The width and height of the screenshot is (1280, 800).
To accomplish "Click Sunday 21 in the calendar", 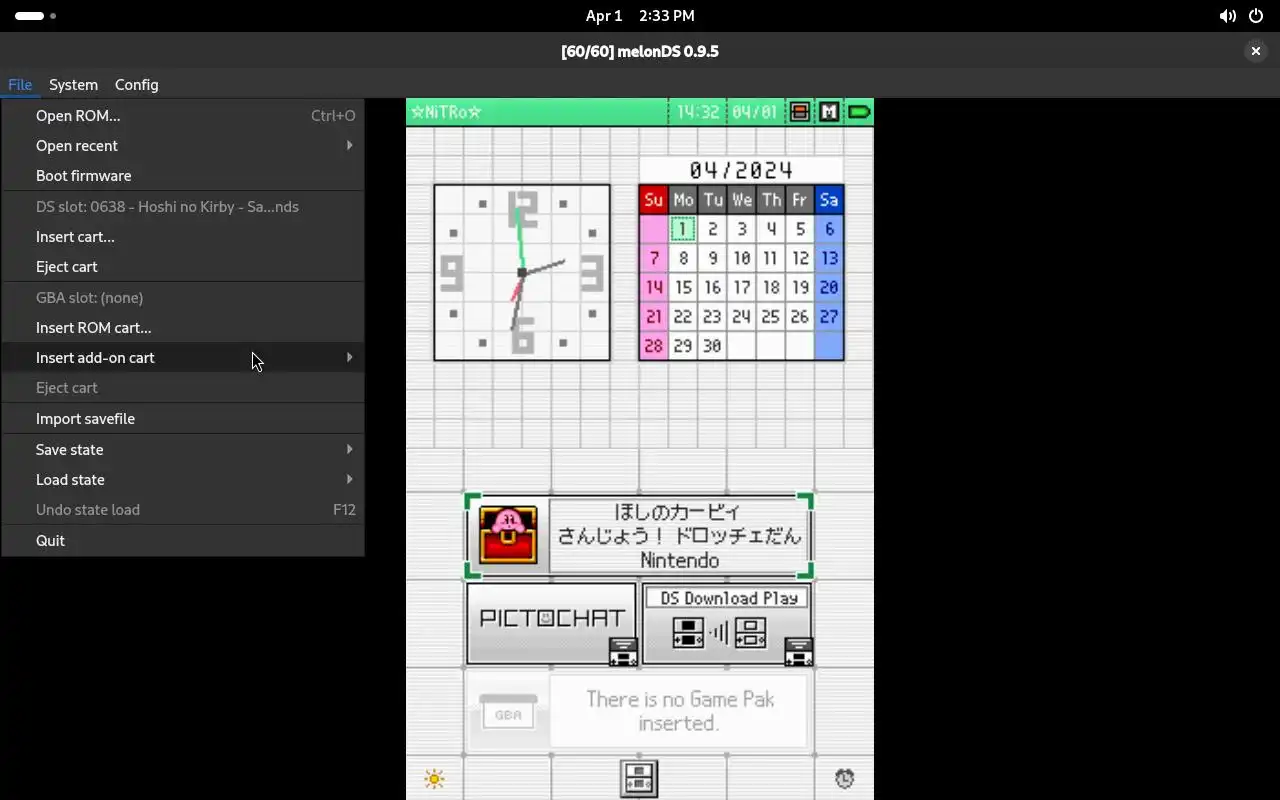I will [654, 317].
